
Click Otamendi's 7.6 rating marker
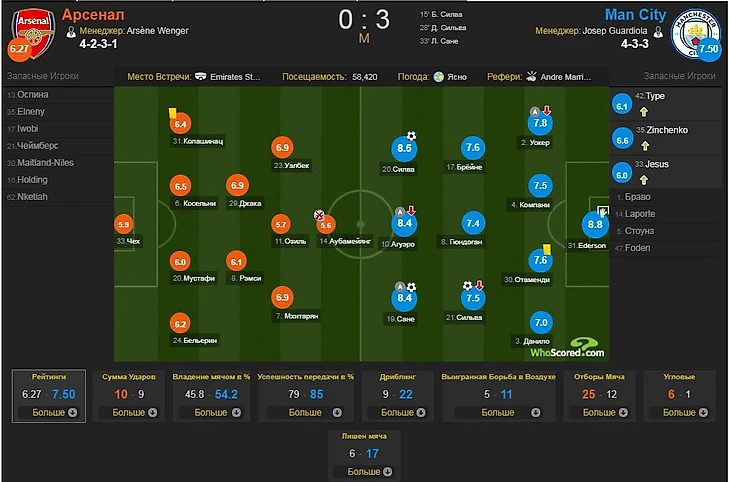tap(540, 260)
